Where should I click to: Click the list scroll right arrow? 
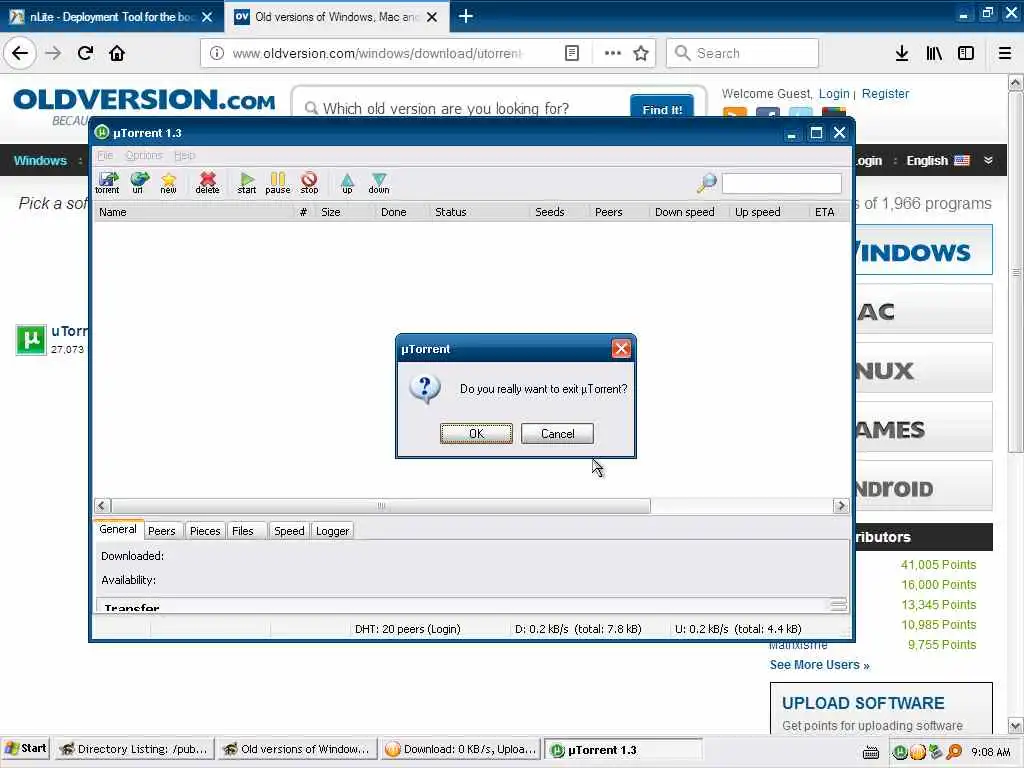click(x=841, y=506)
